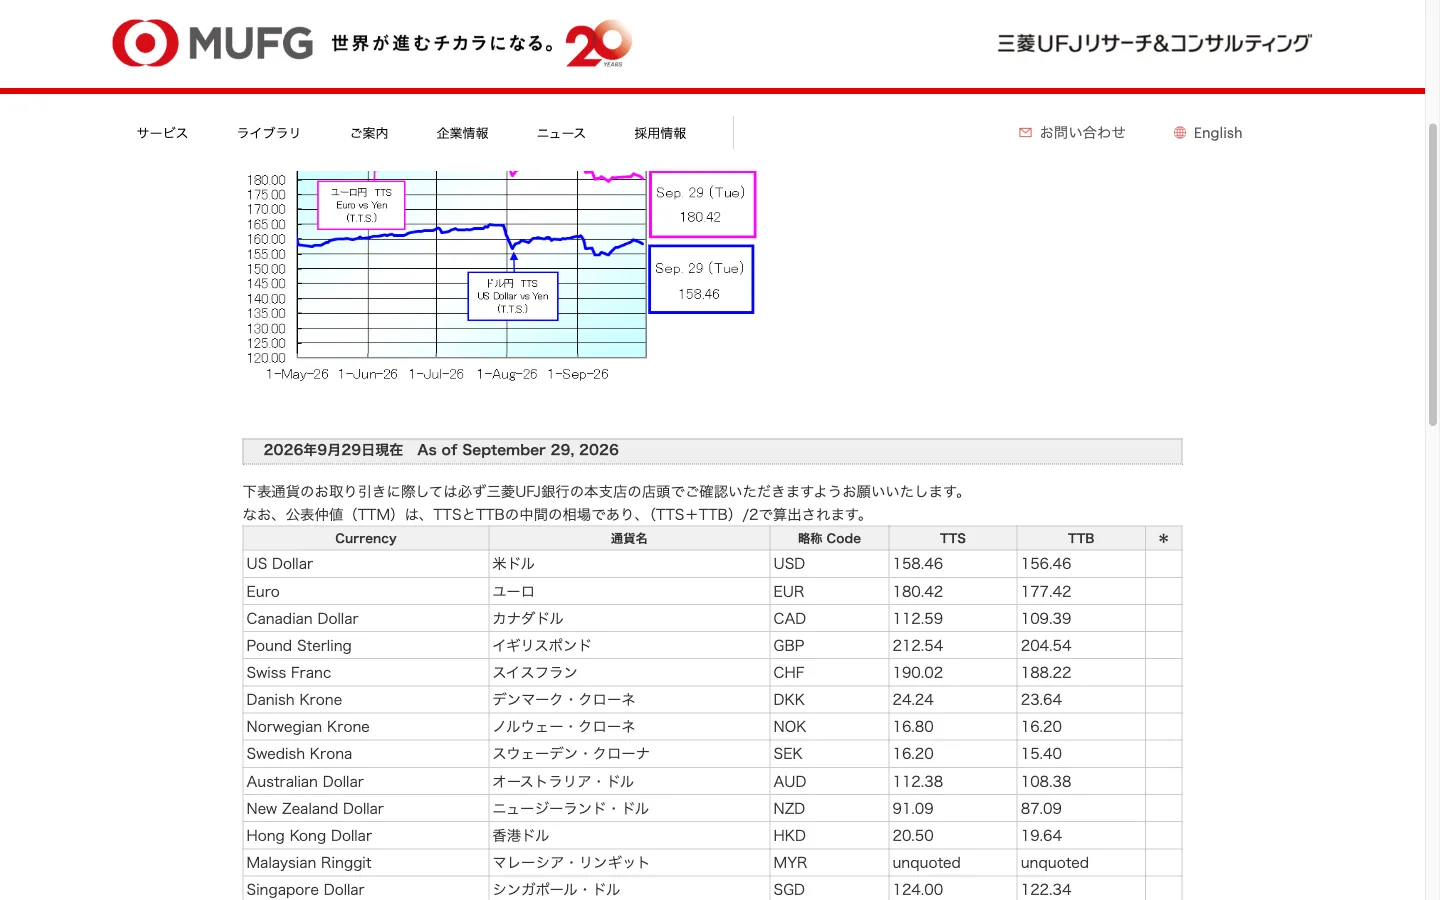The height and width of the screenshot is (900, 1440).
Task: Open the ライブラリ menu
Action: 268,133
